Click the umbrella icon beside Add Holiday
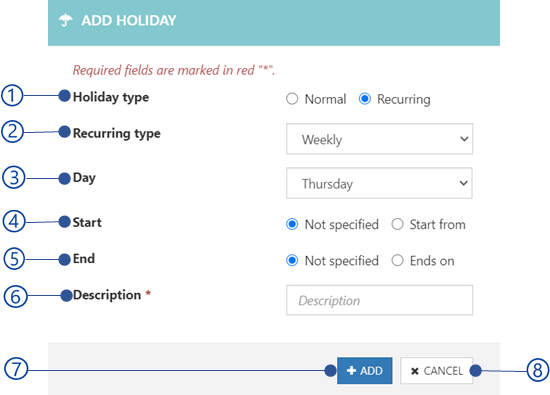The width and height of the screenshot is (550, 395). click(x=66, y=20)
